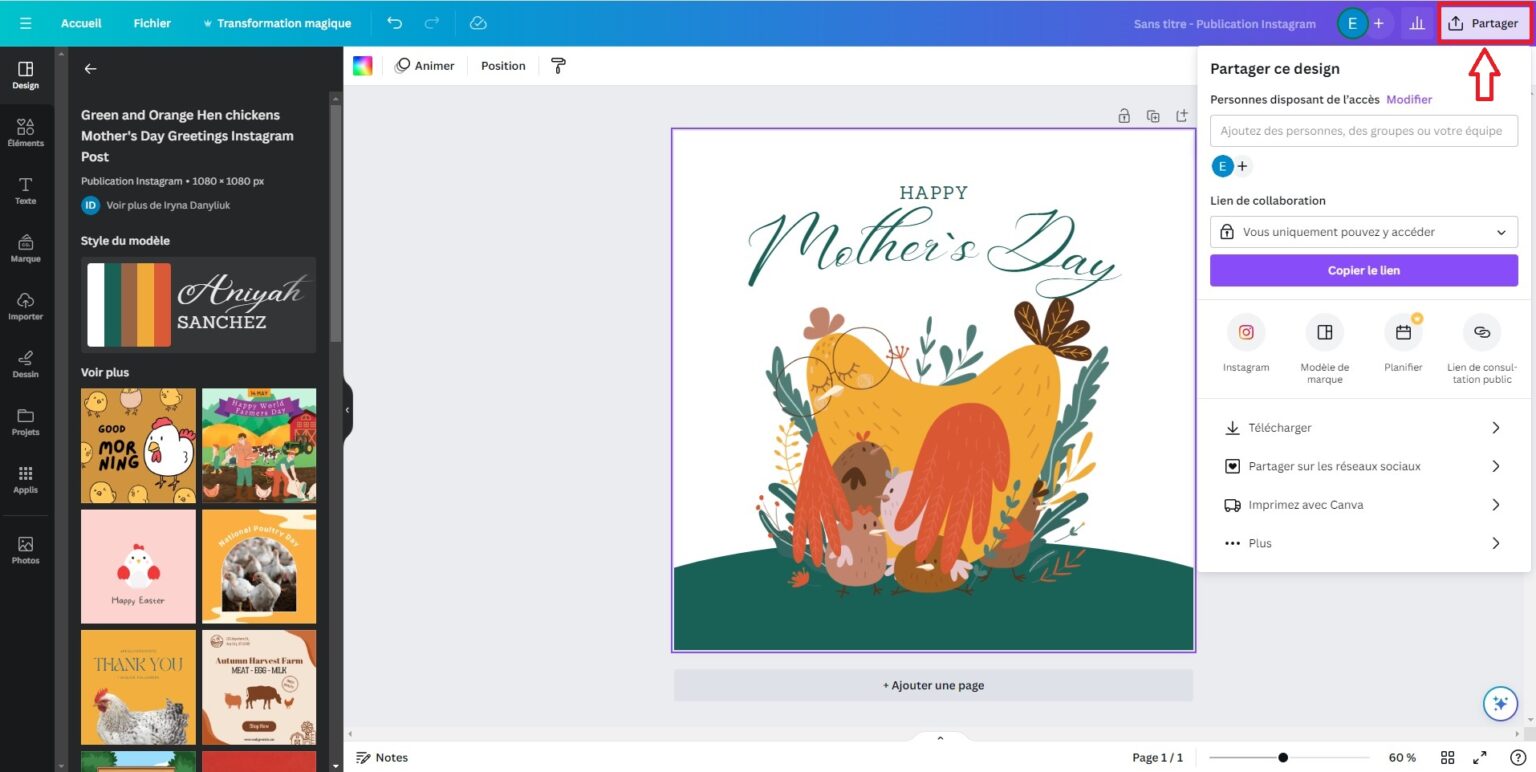Viewport: 1536px width, 772px height.
Task: Open the Éléments panel
Action: tap(26, 131)
